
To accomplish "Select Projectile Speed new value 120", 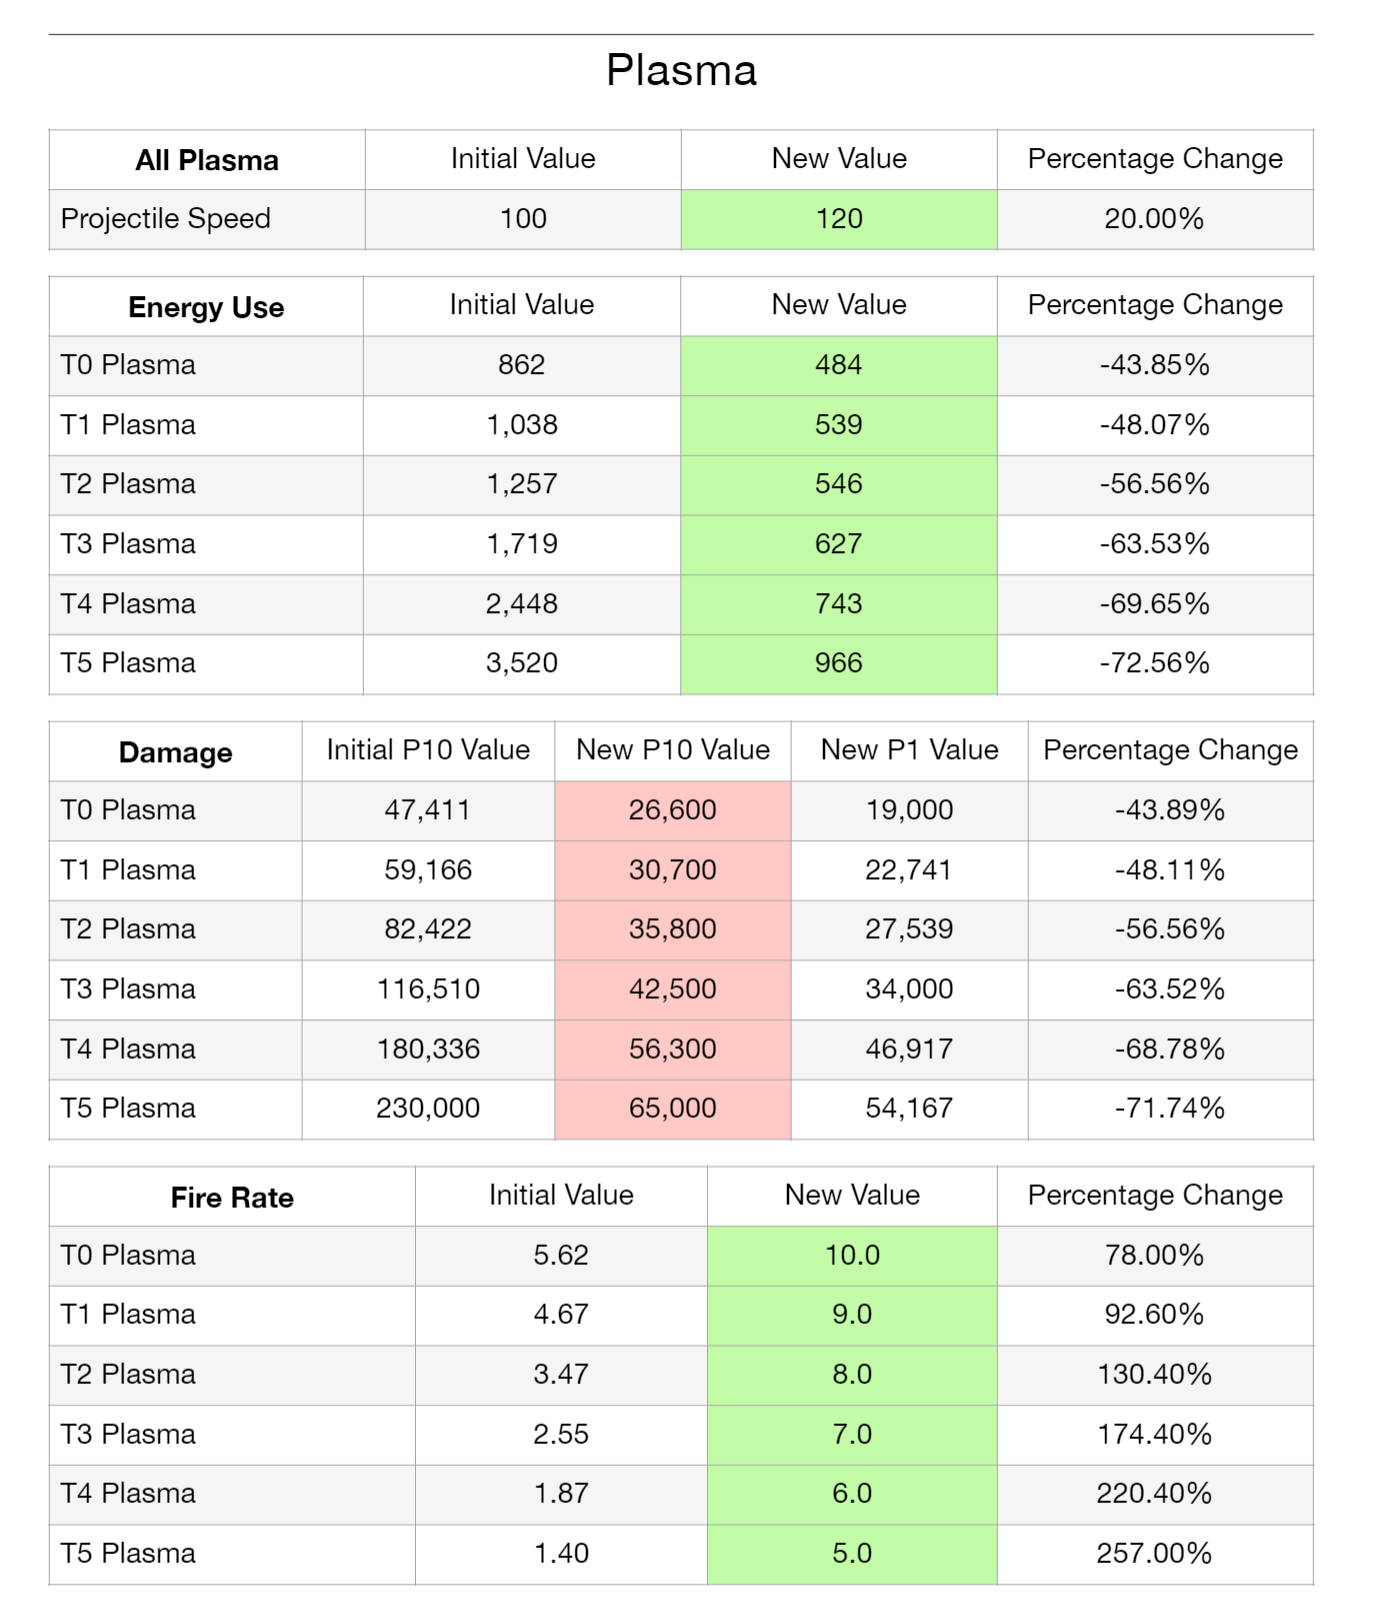I will (x=839, y=219).
